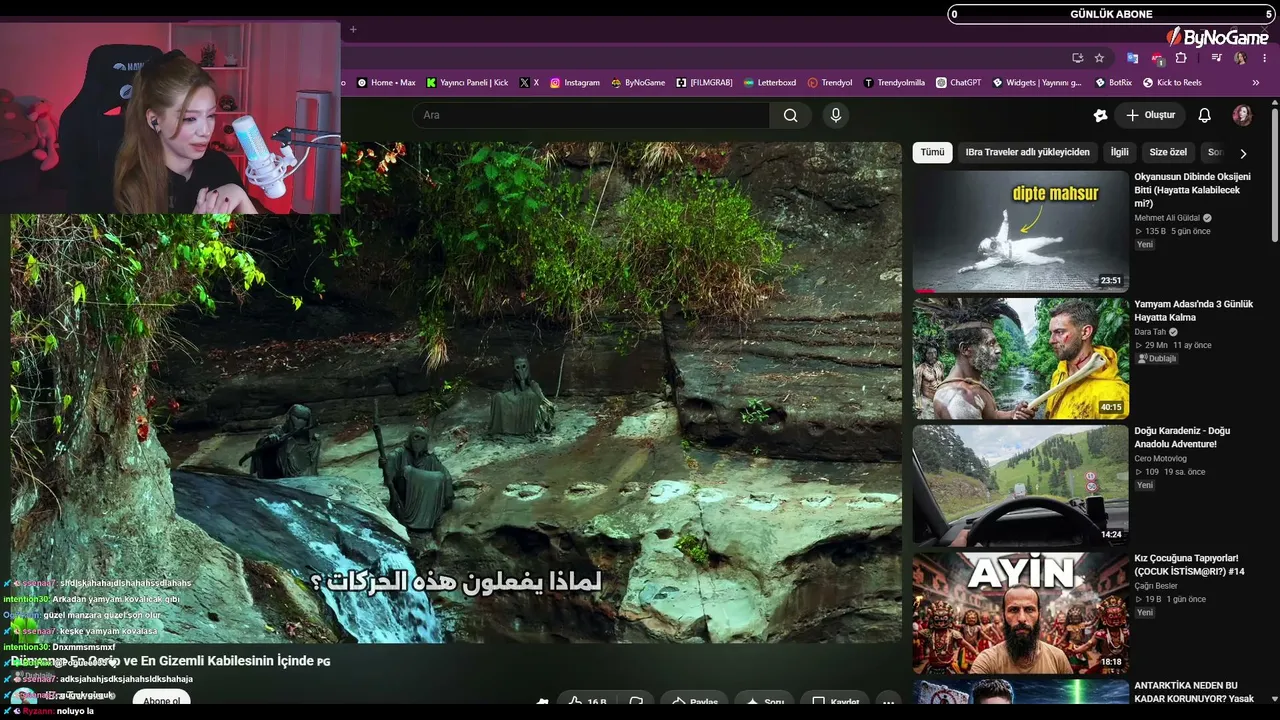Image resolution: width=1280 pixels, height=720 pixels.
Task: Open the ChatGPT bookmark
Action: (x=959, y=83)
